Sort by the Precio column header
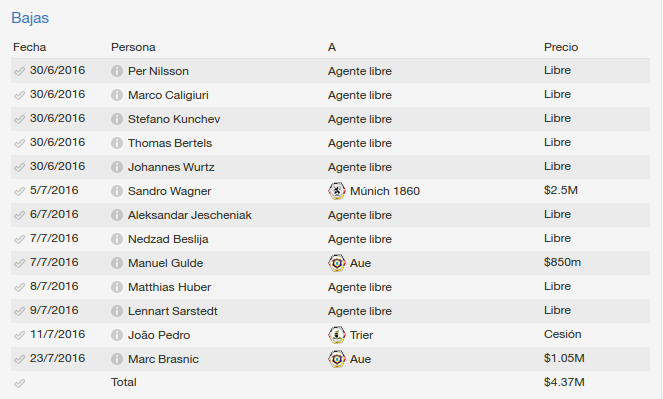This screenshot has width=663, height=399. (561, 47)
